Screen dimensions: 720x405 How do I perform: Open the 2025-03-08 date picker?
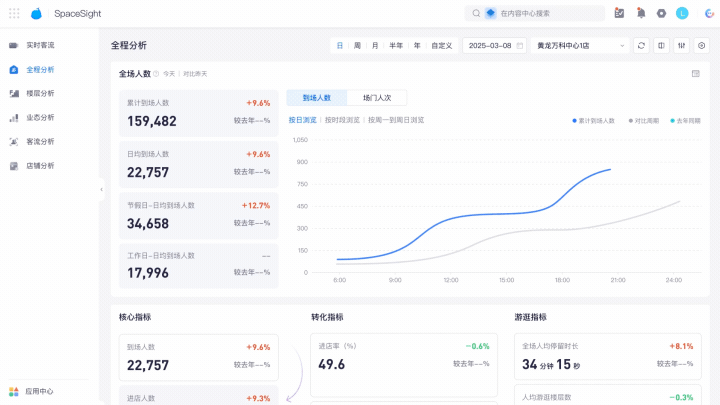495,45
